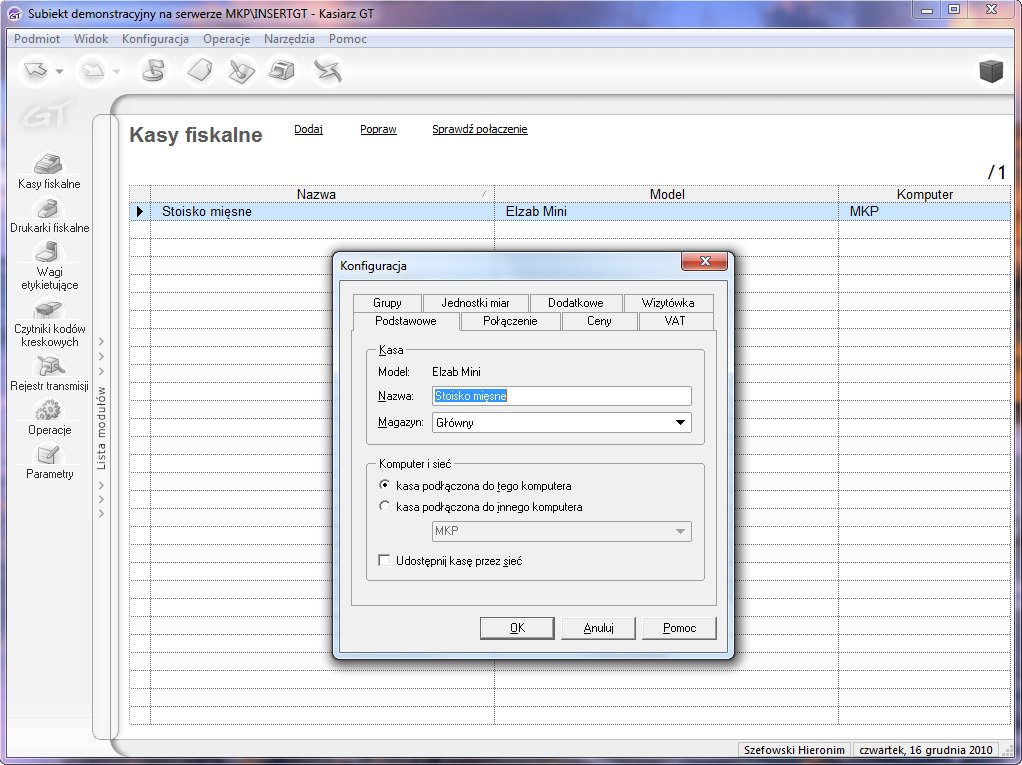This screenshot has width=1022, height=765.
Task: Open Czytniki kodów kreskowych module
Action: point(49,310)
